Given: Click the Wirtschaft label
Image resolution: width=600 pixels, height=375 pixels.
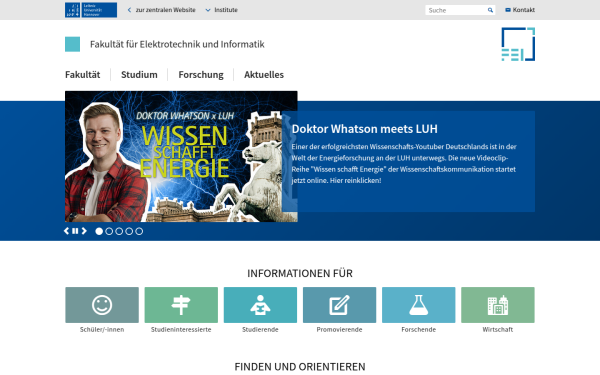Looking at the screenshot, I should coord(498,329).
